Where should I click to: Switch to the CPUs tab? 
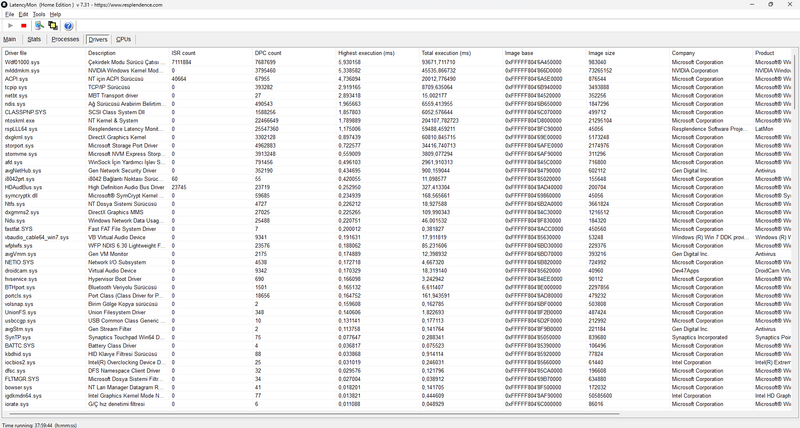(123, 39)
